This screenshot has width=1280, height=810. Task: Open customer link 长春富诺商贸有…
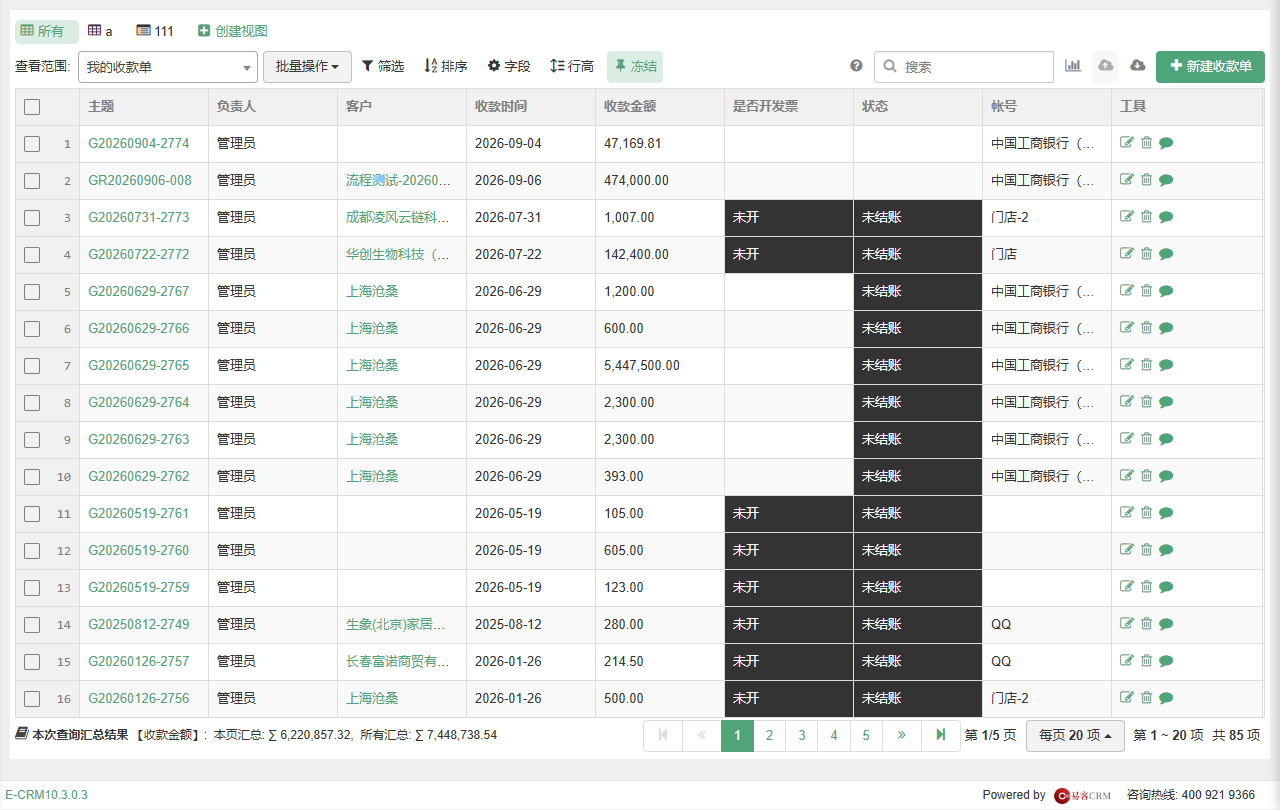[x=398, y=661]
